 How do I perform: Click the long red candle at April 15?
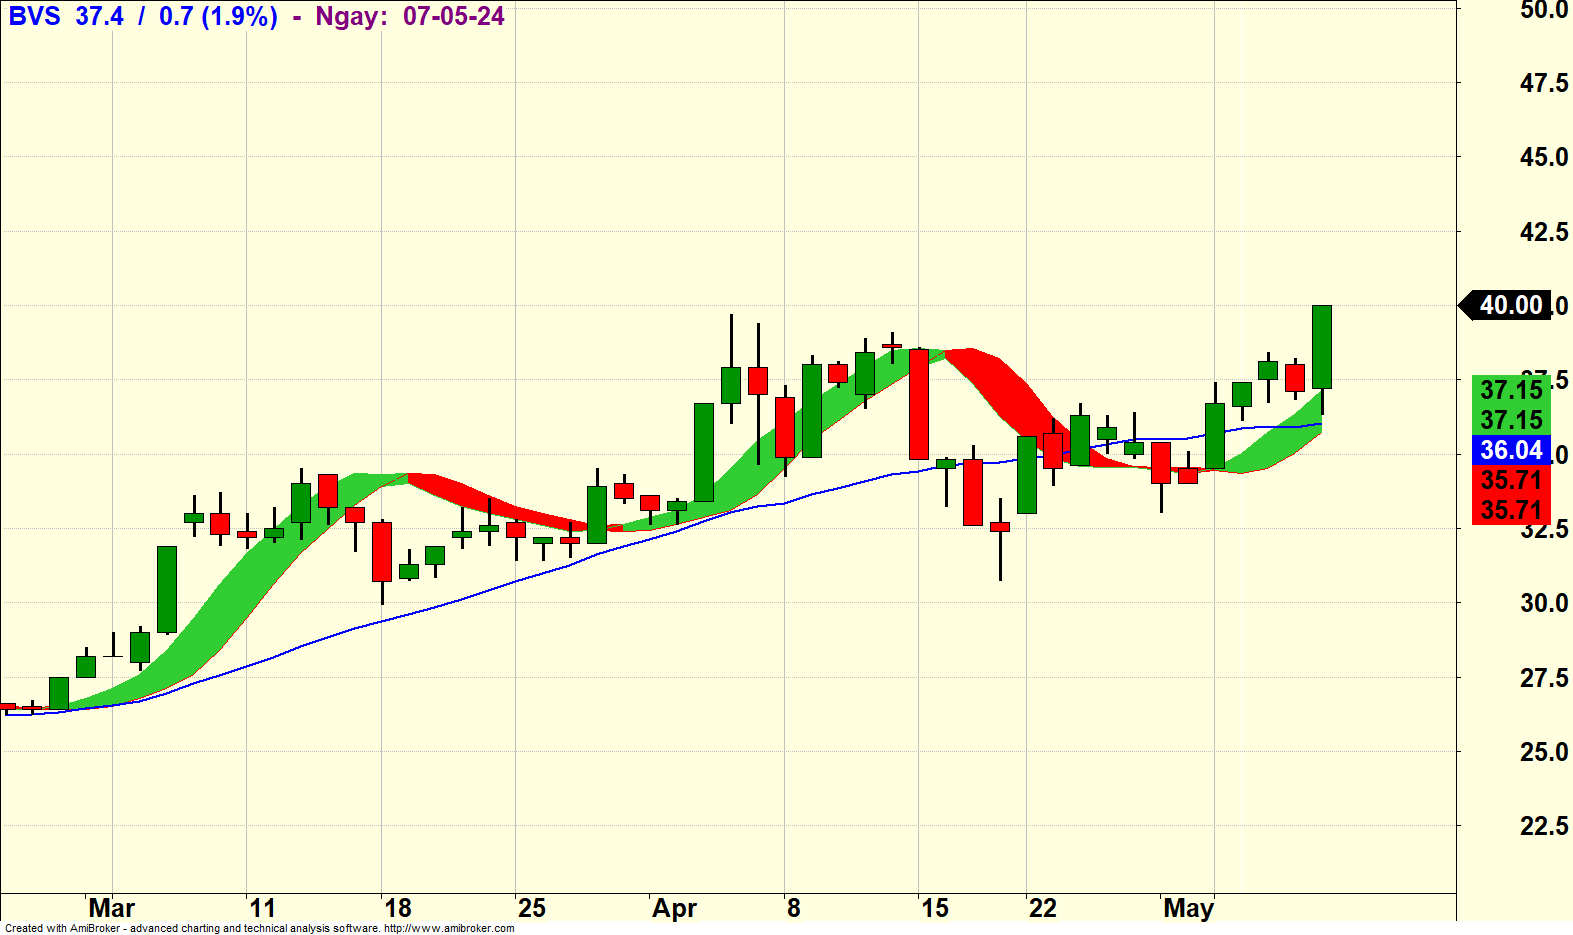click(919, 404)
